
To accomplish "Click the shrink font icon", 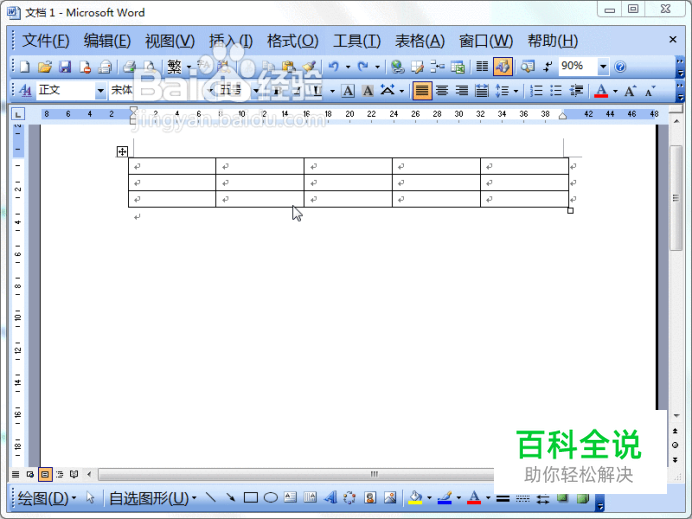I will [650, 91].
